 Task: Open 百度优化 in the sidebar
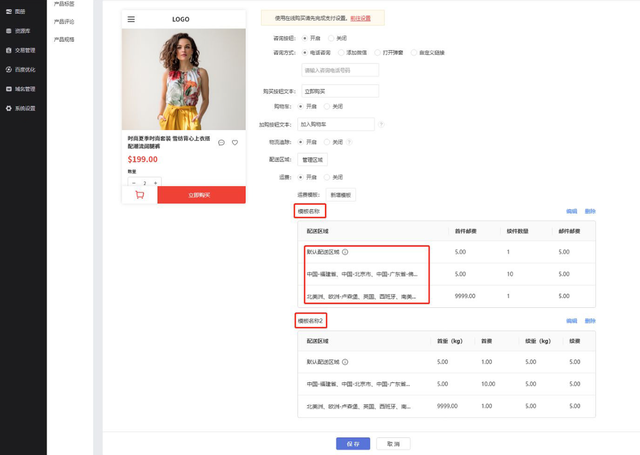click(20, 69)
